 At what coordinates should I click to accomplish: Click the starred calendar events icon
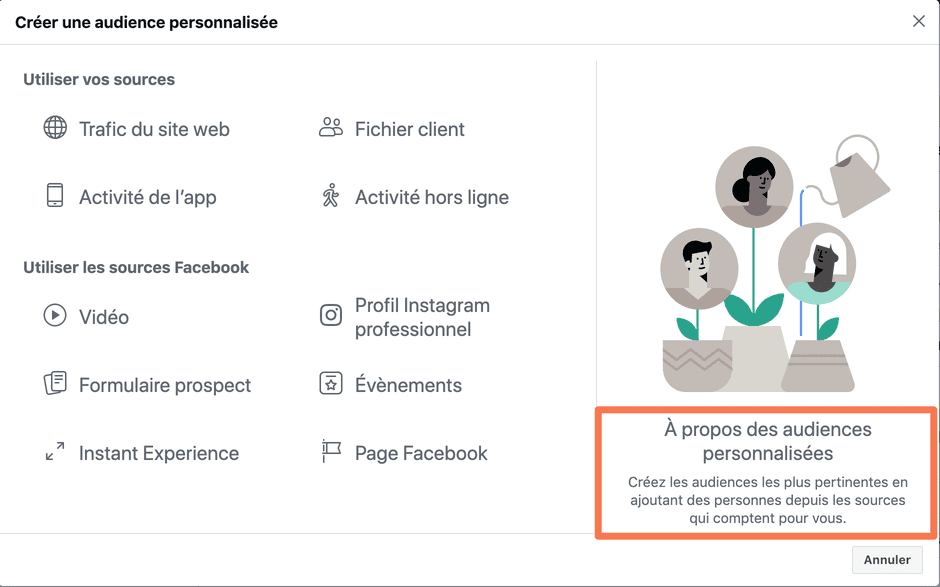[330, 384]
